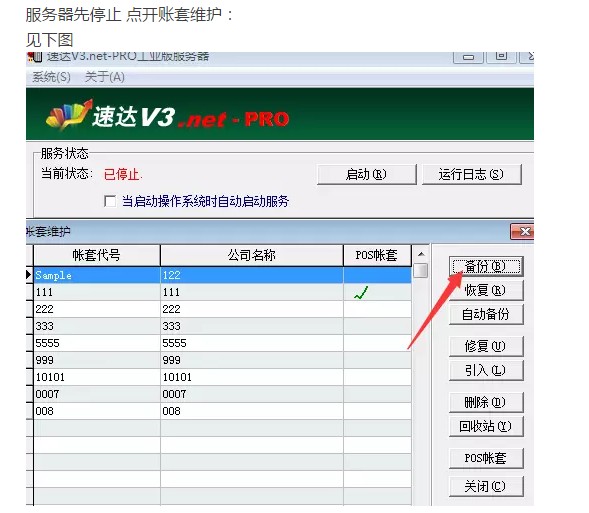Click the 备份(B) backup button

point(486,266)
